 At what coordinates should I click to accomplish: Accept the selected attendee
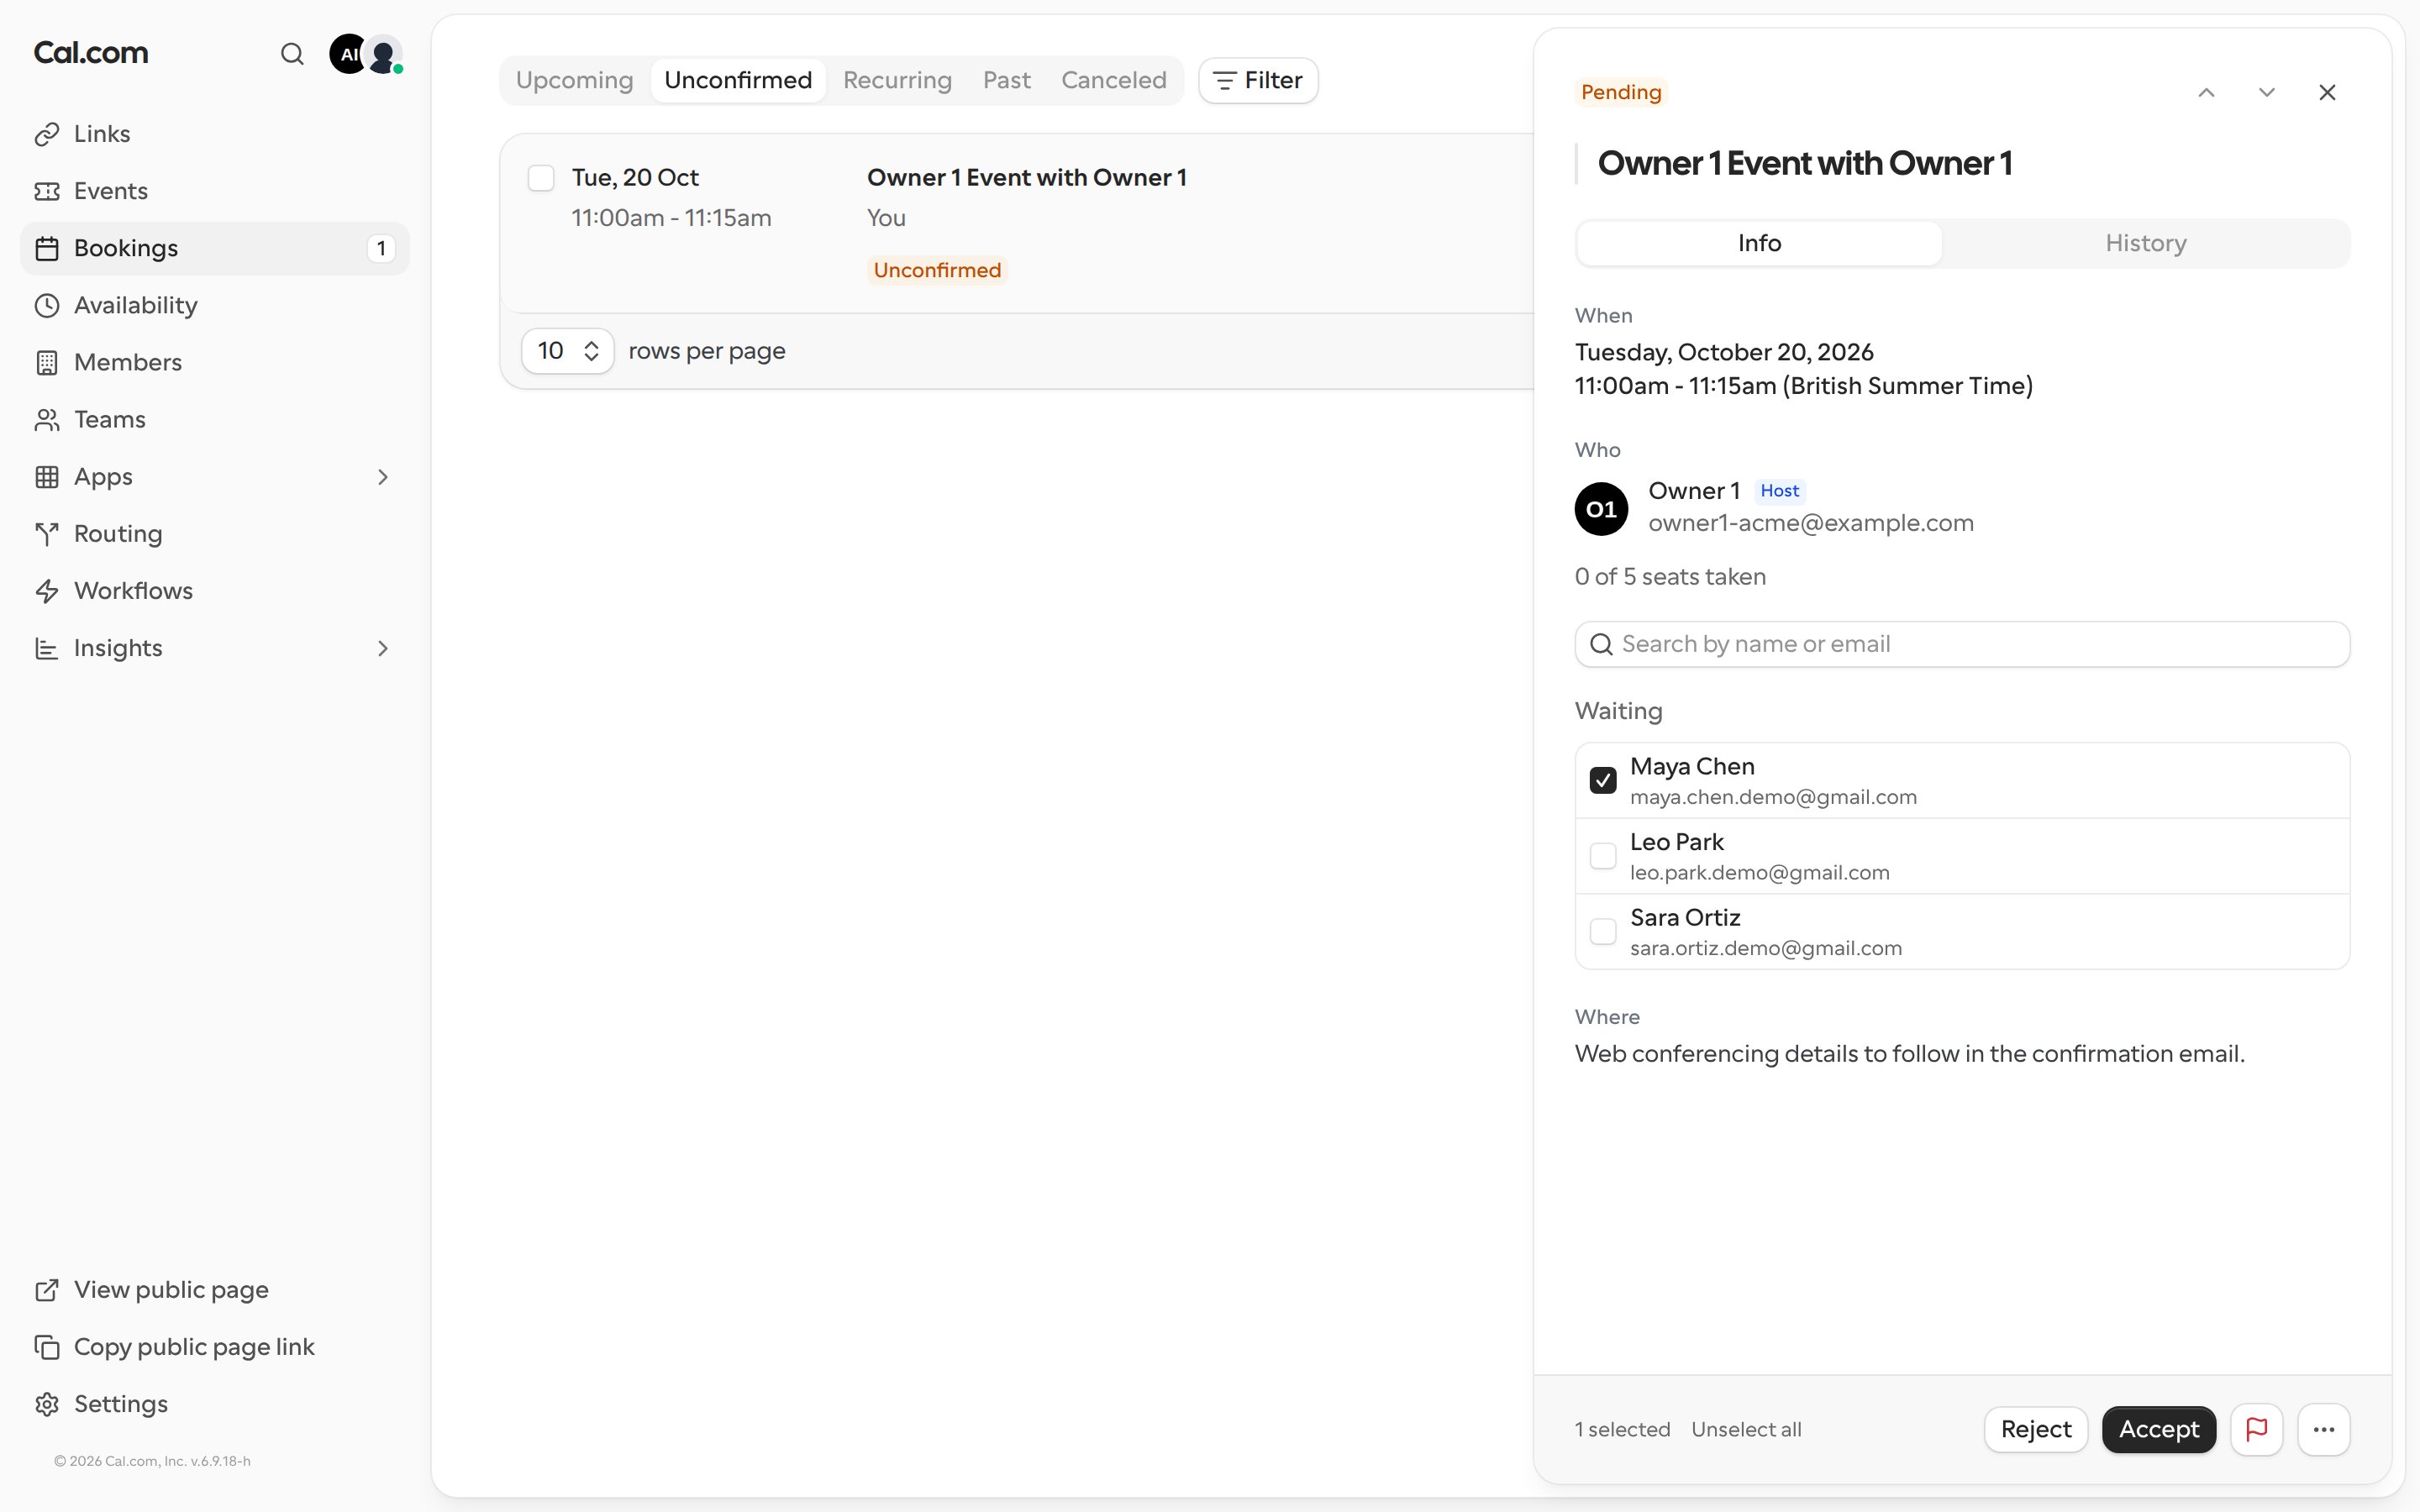2158,1429
